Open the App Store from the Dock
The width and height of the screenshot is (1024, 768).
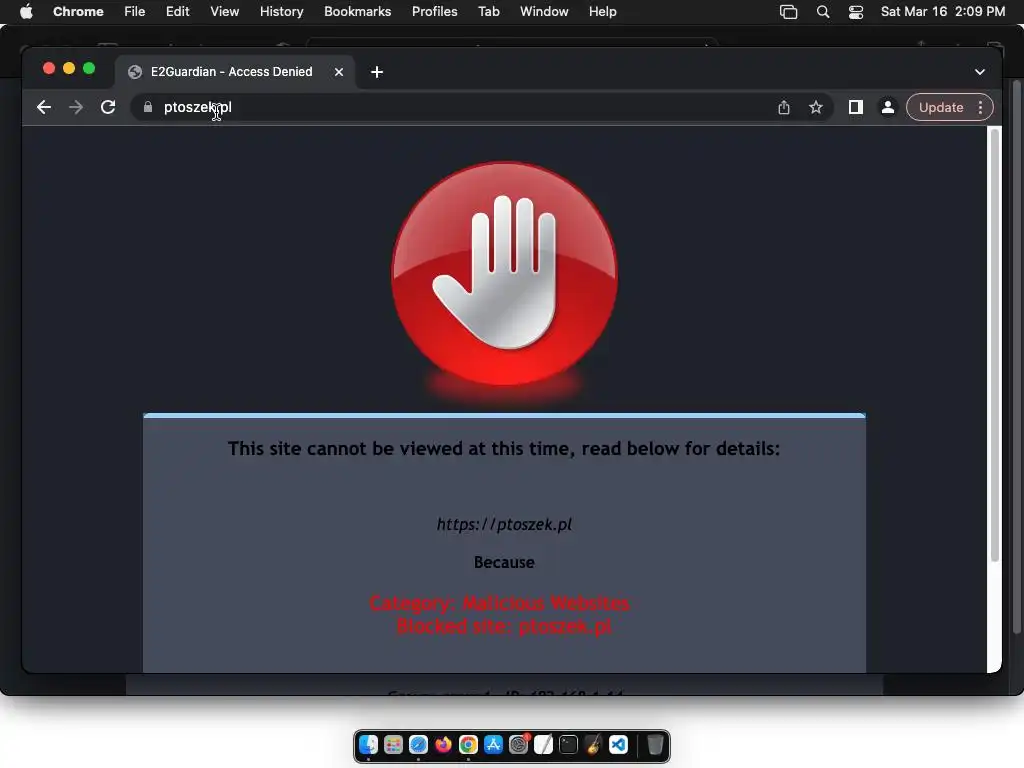tap(493, 744)
